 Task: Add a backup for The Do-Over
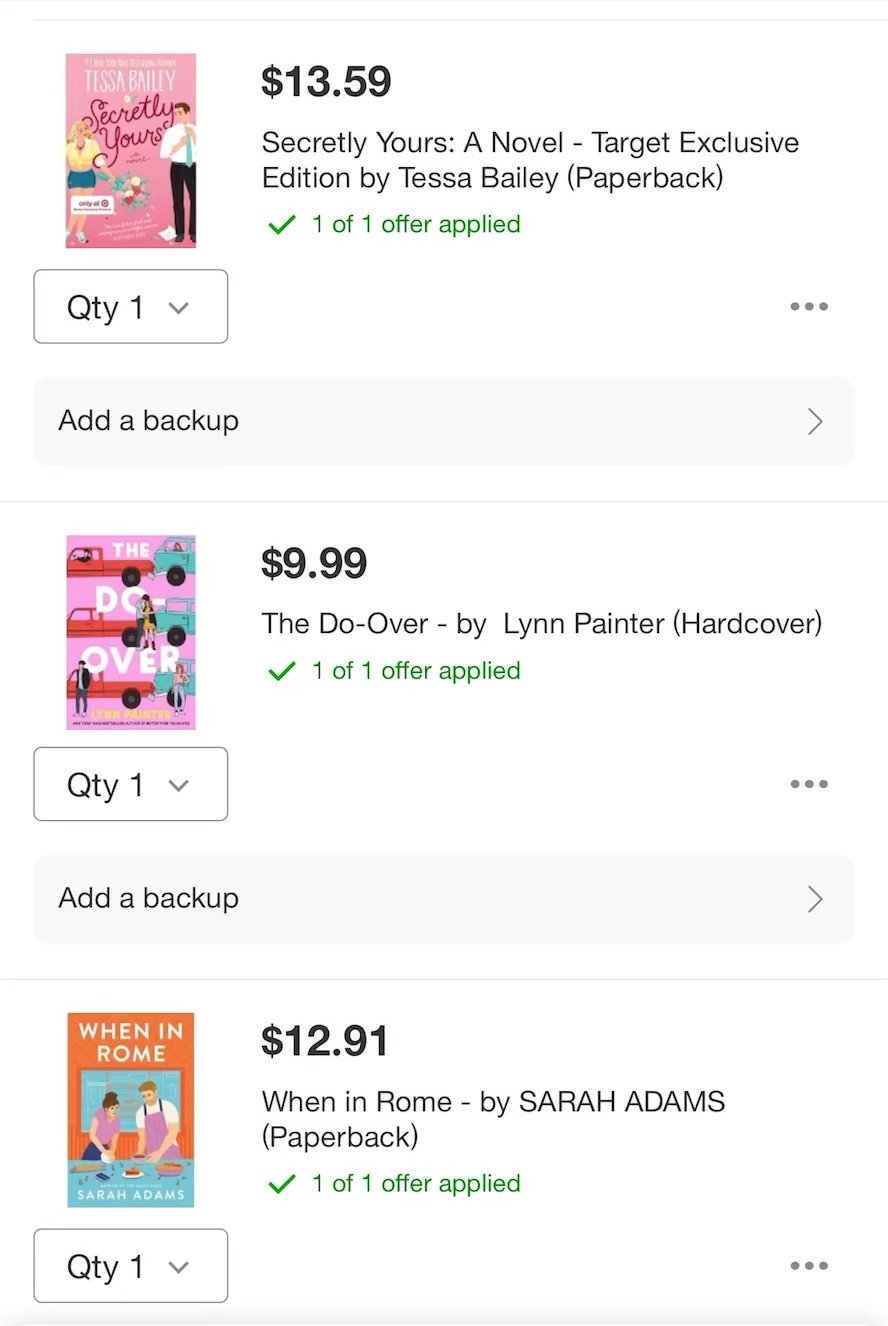[444, 898]
